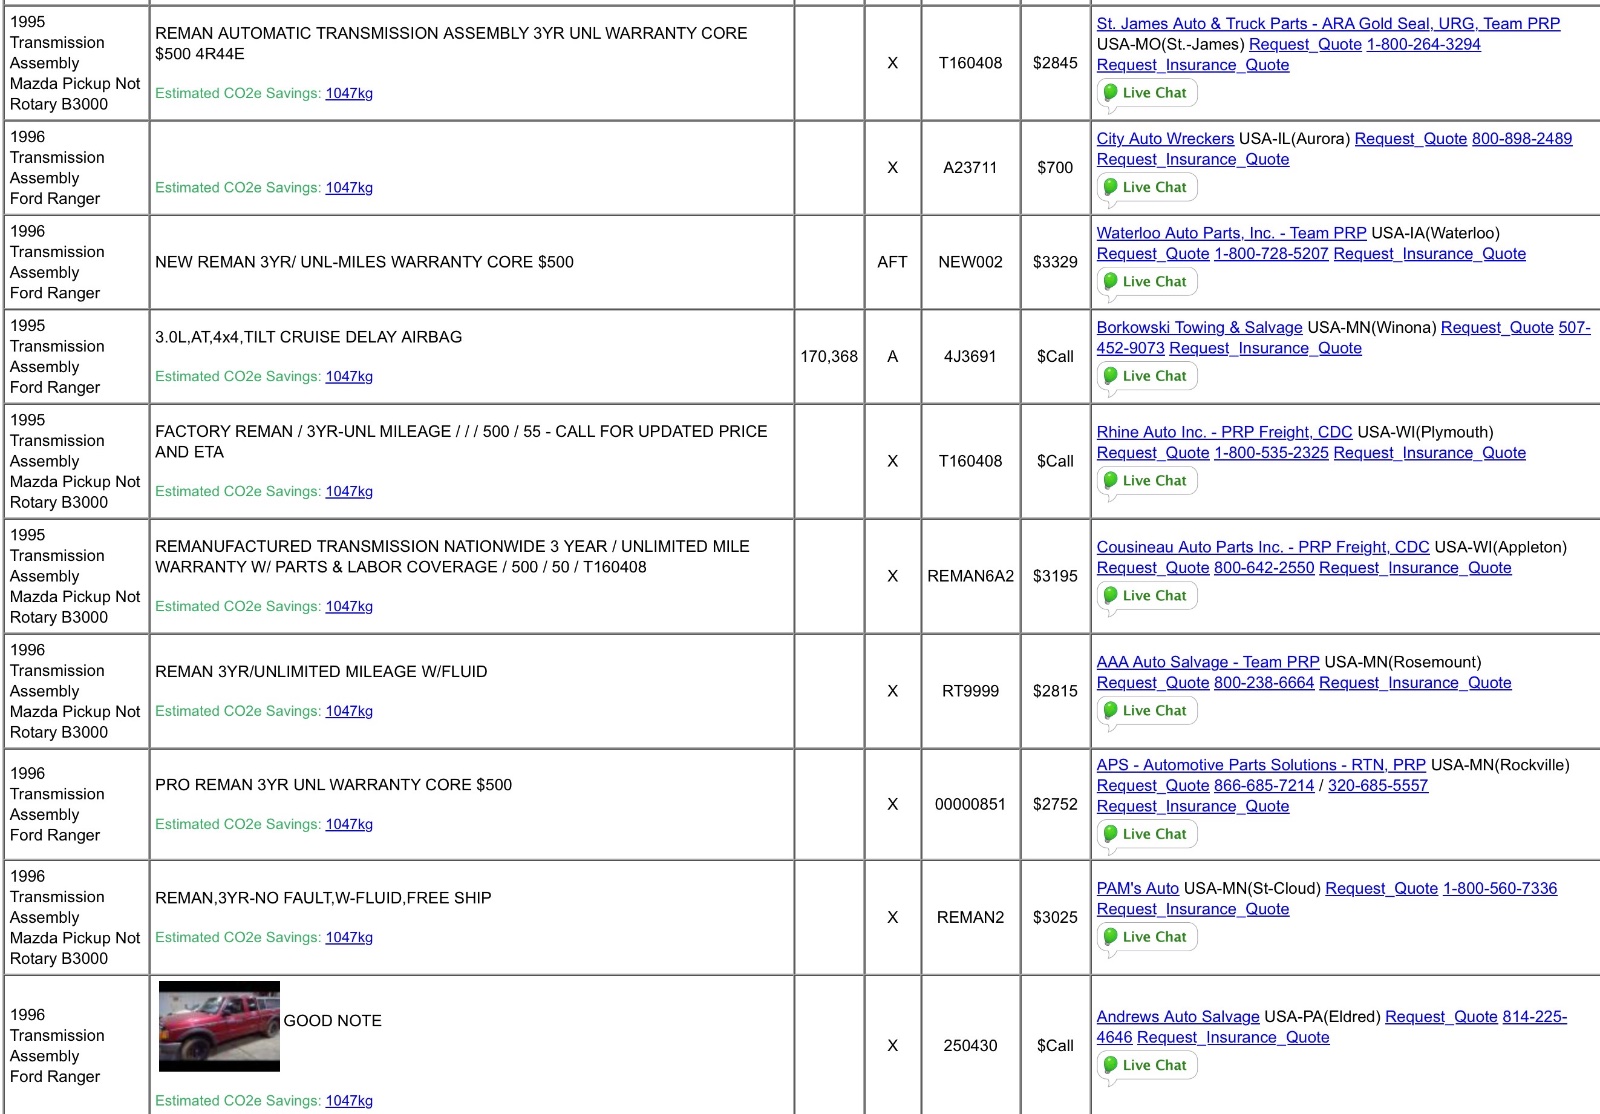Call Waterloo Auto Parts at 1-800-728-5207

point(1270,254)
